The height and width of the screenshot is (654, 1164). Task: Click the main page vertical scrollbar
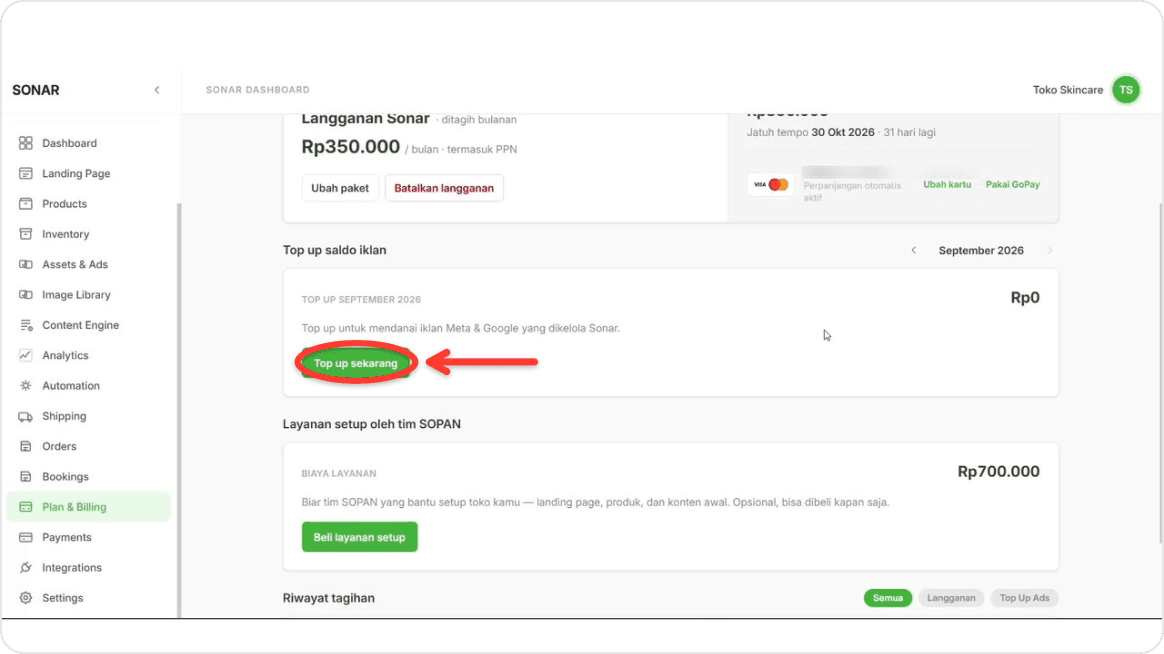point(1160,373)
